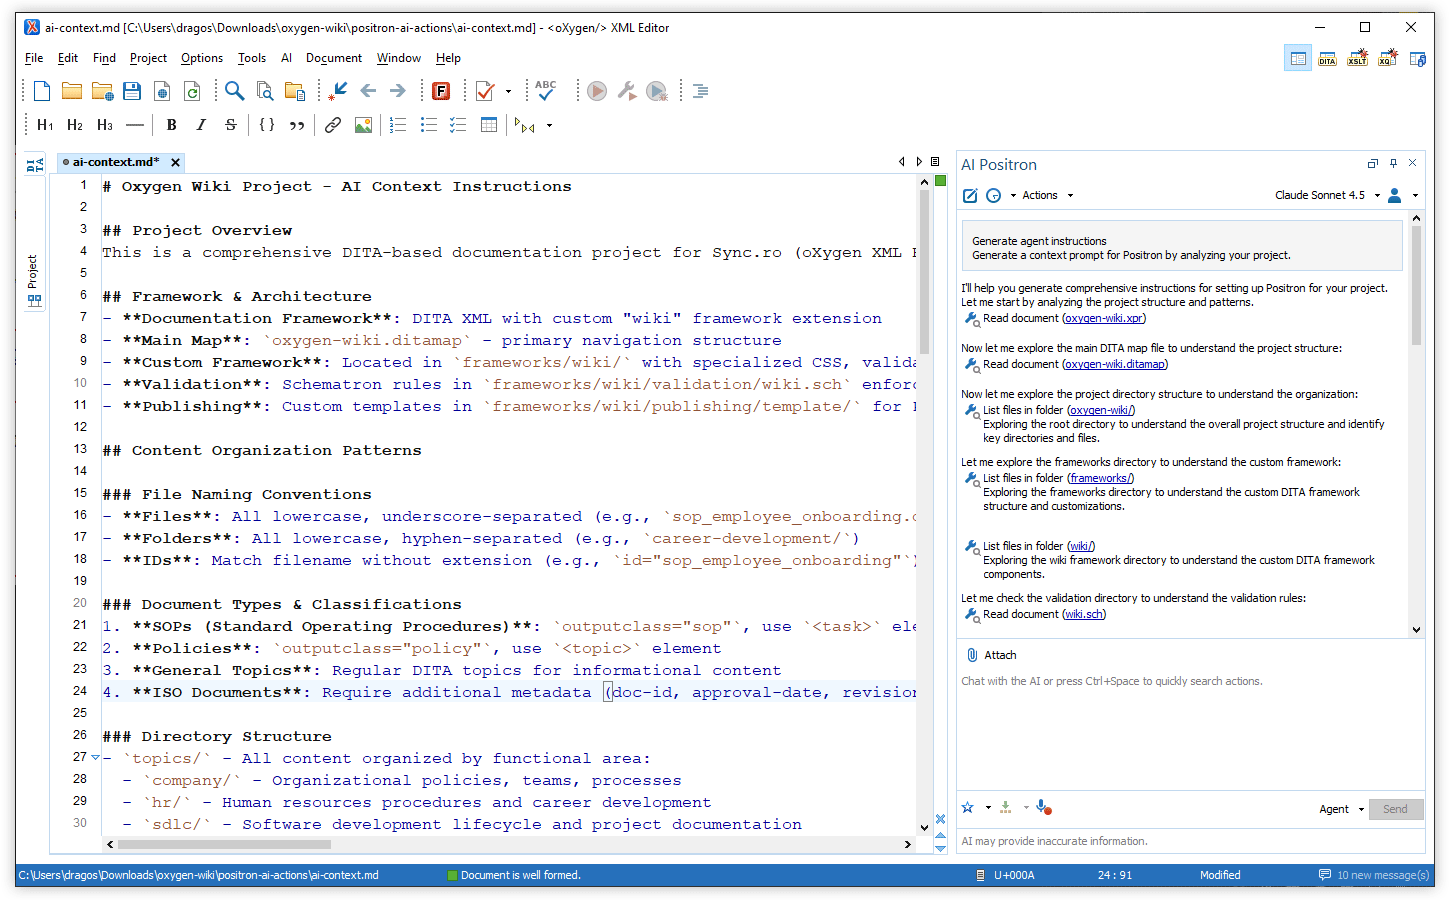Click the microphone voice input icon

pos(1042,808)
